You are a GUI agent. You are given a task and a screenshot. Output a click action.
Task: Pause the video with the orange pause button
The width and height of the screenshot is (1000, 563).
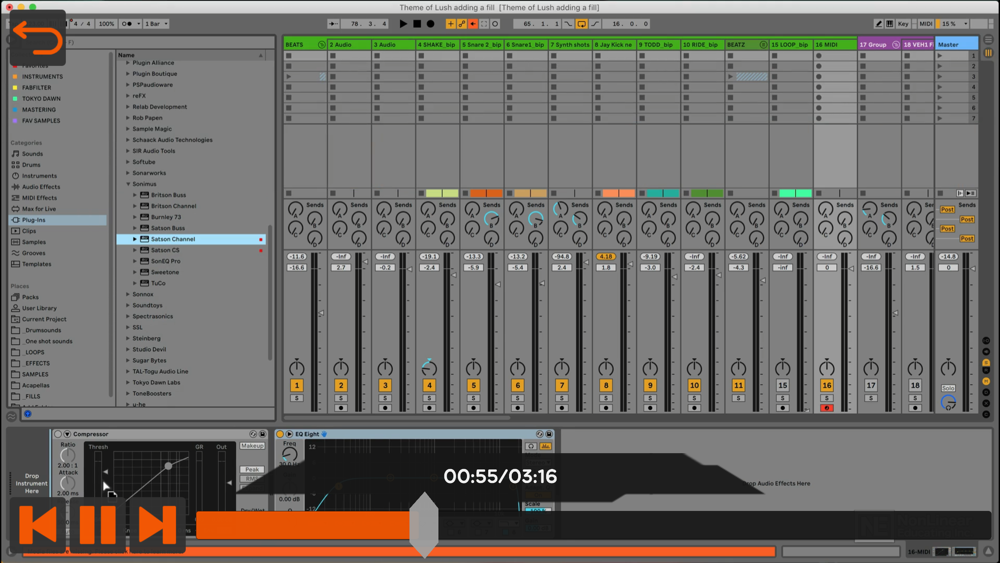tap(98, 525)
